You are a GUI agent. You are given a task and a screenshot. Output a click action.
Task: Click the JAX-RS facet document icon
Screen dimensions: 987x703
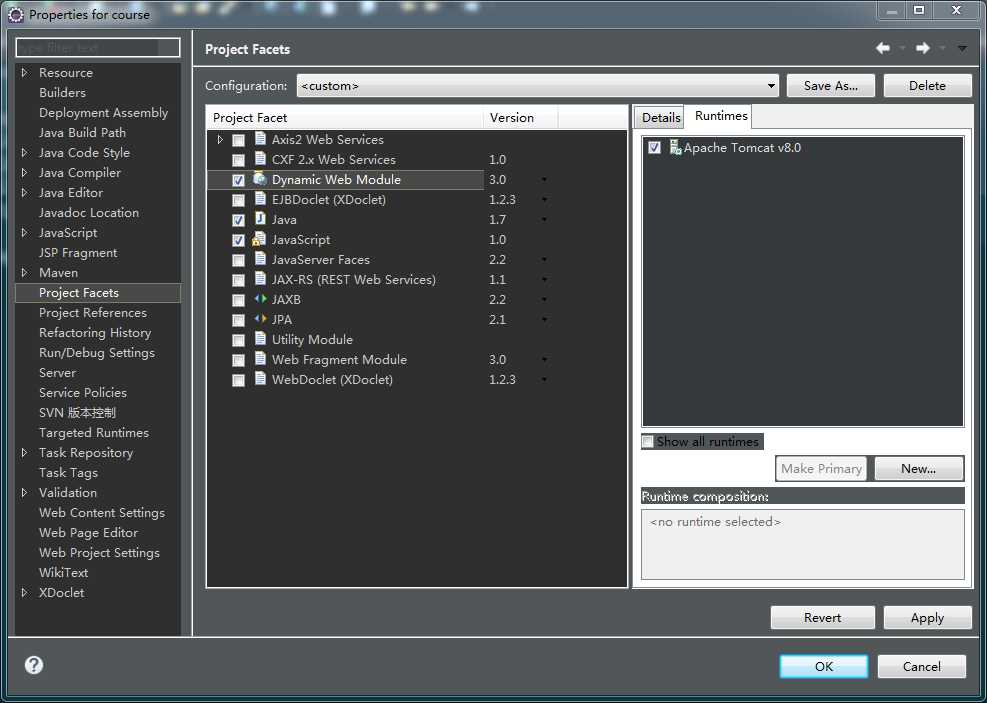pos(260,279)
